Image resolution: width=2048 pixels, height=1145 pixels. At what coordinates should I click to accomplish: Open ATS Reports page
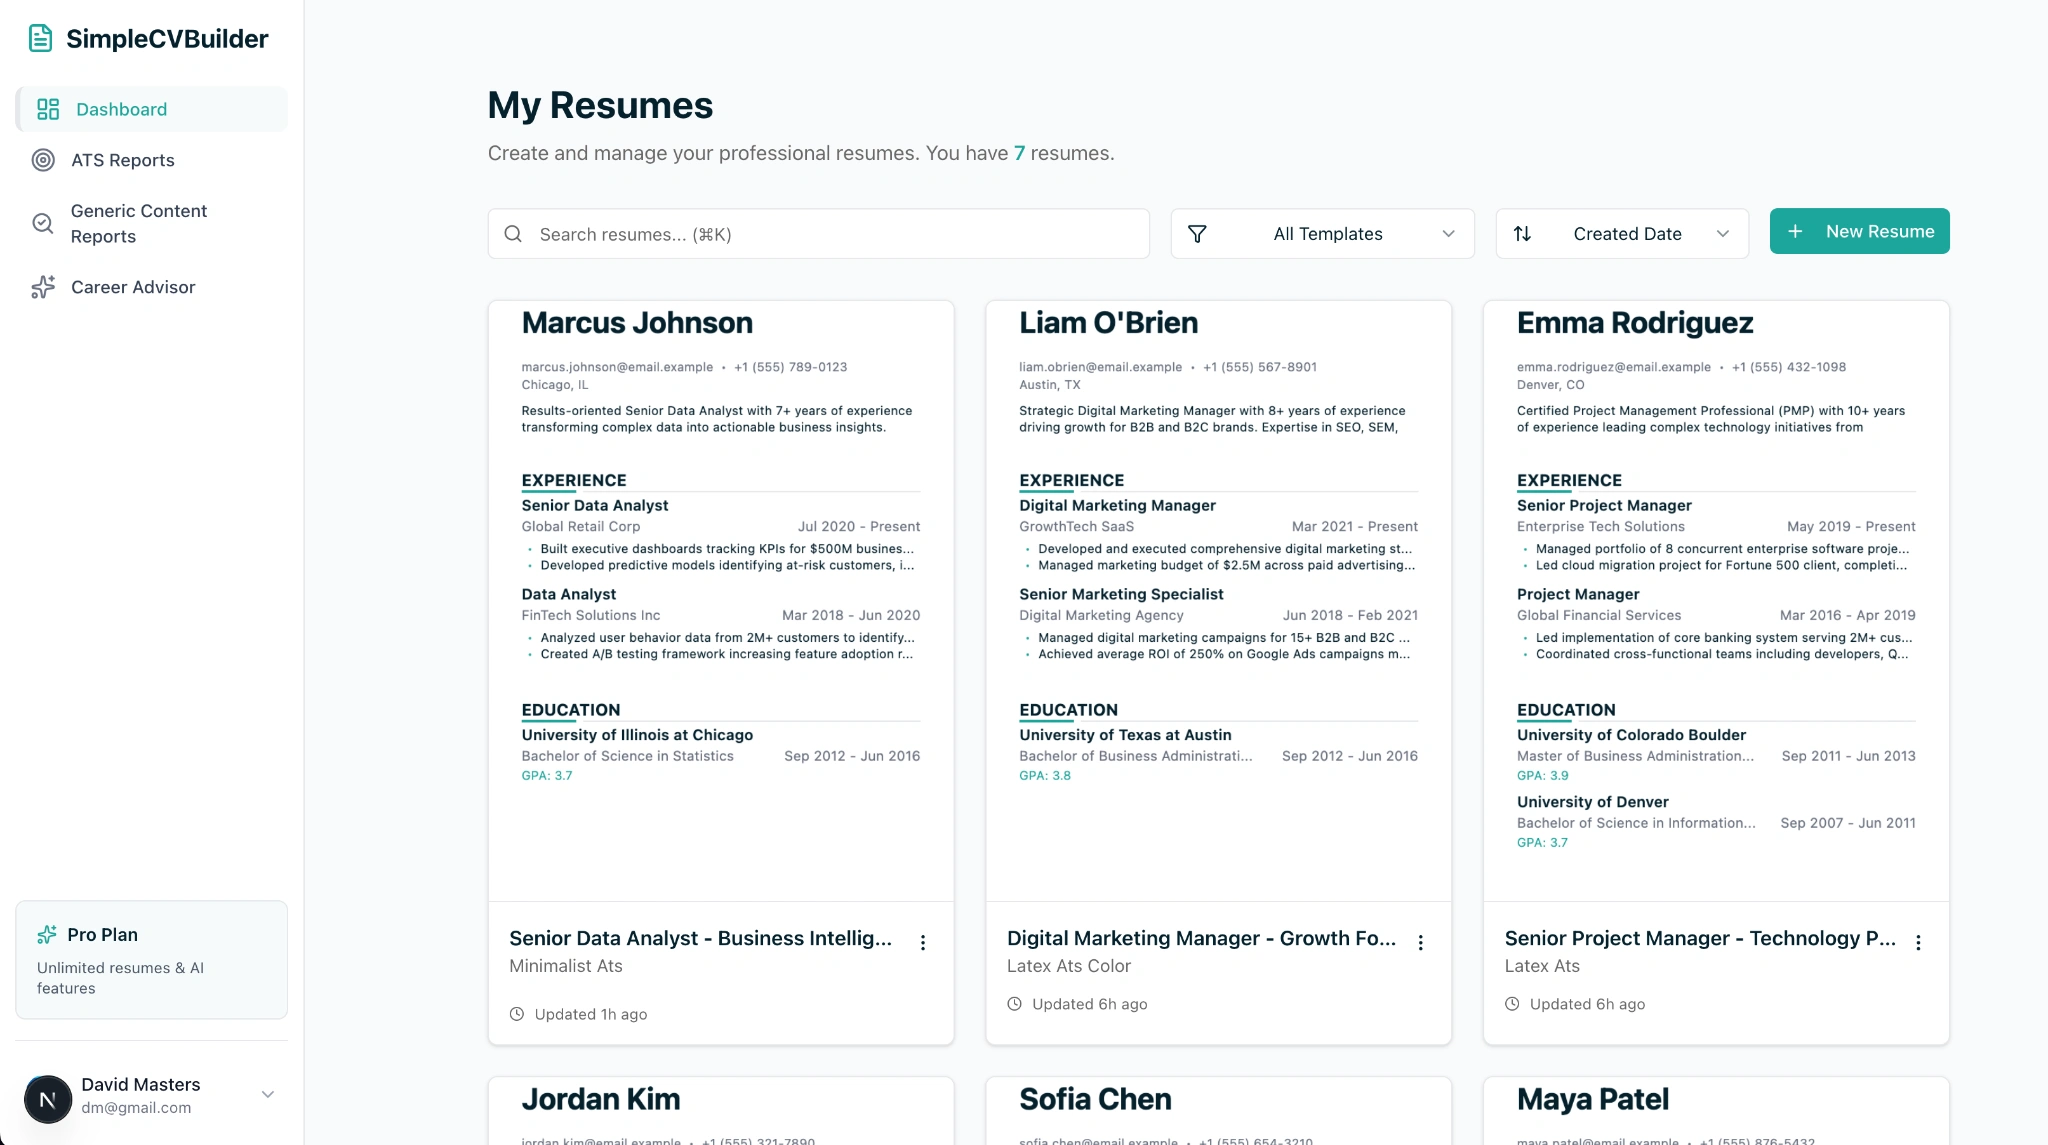(x=151, y=160)
